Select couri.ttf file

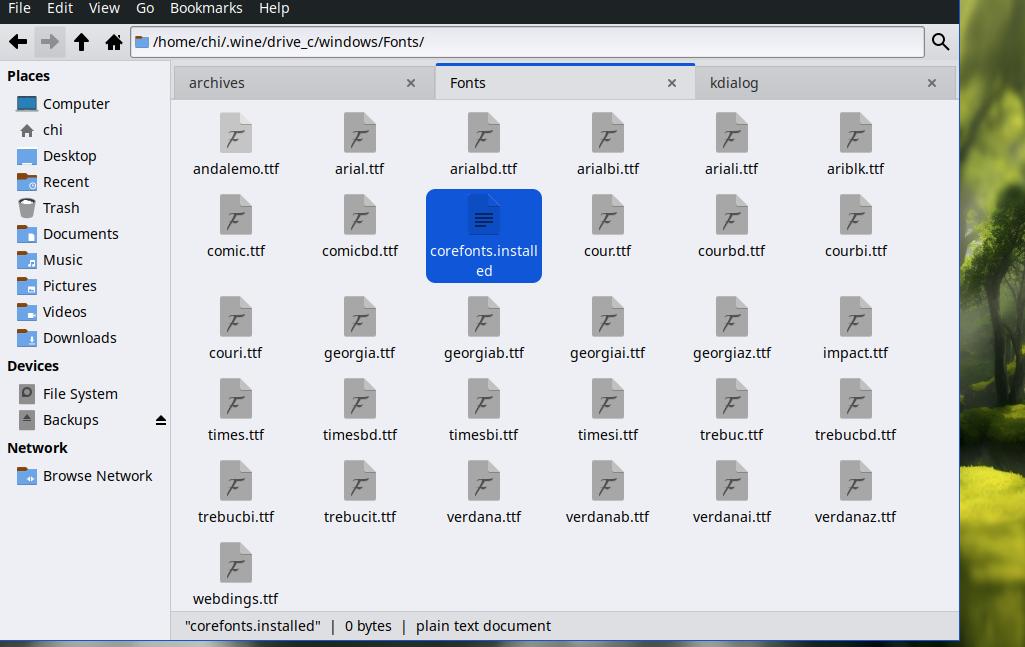[x=235, y=329]
